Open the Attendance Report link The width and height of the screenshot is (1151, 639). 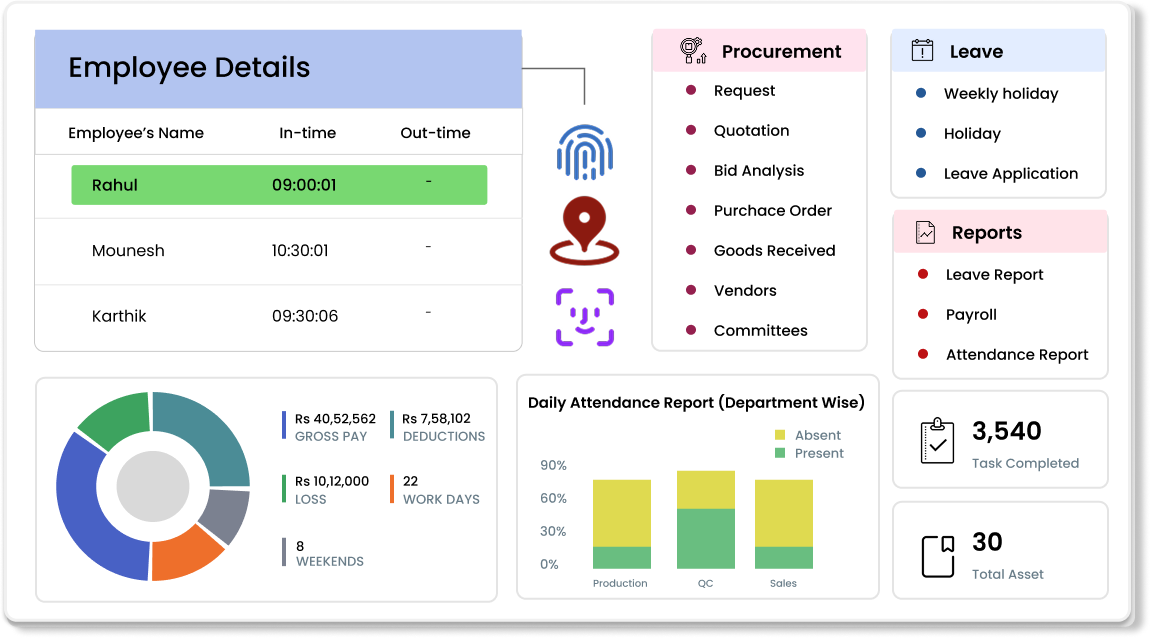[x=1017, y=354]
